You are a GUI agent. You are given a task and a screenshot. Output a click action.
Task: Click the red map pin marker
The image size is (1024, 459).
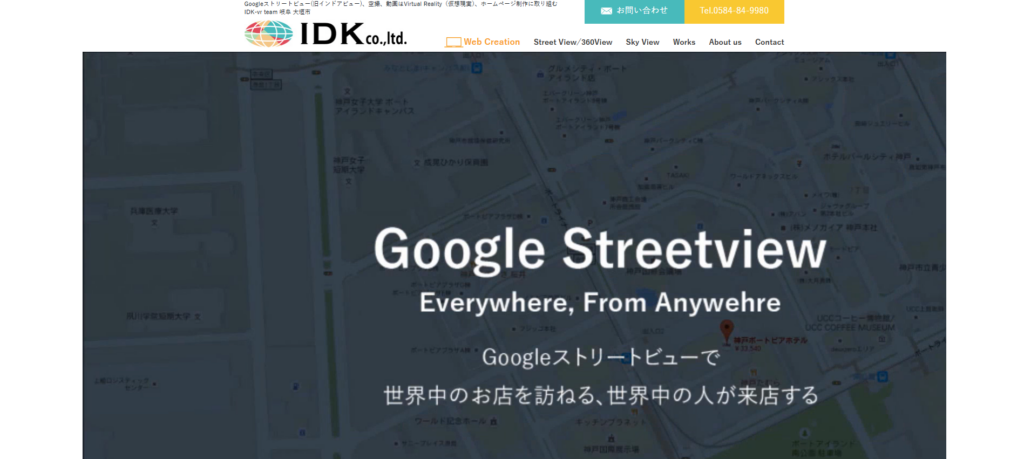click(x=727, y=329)
